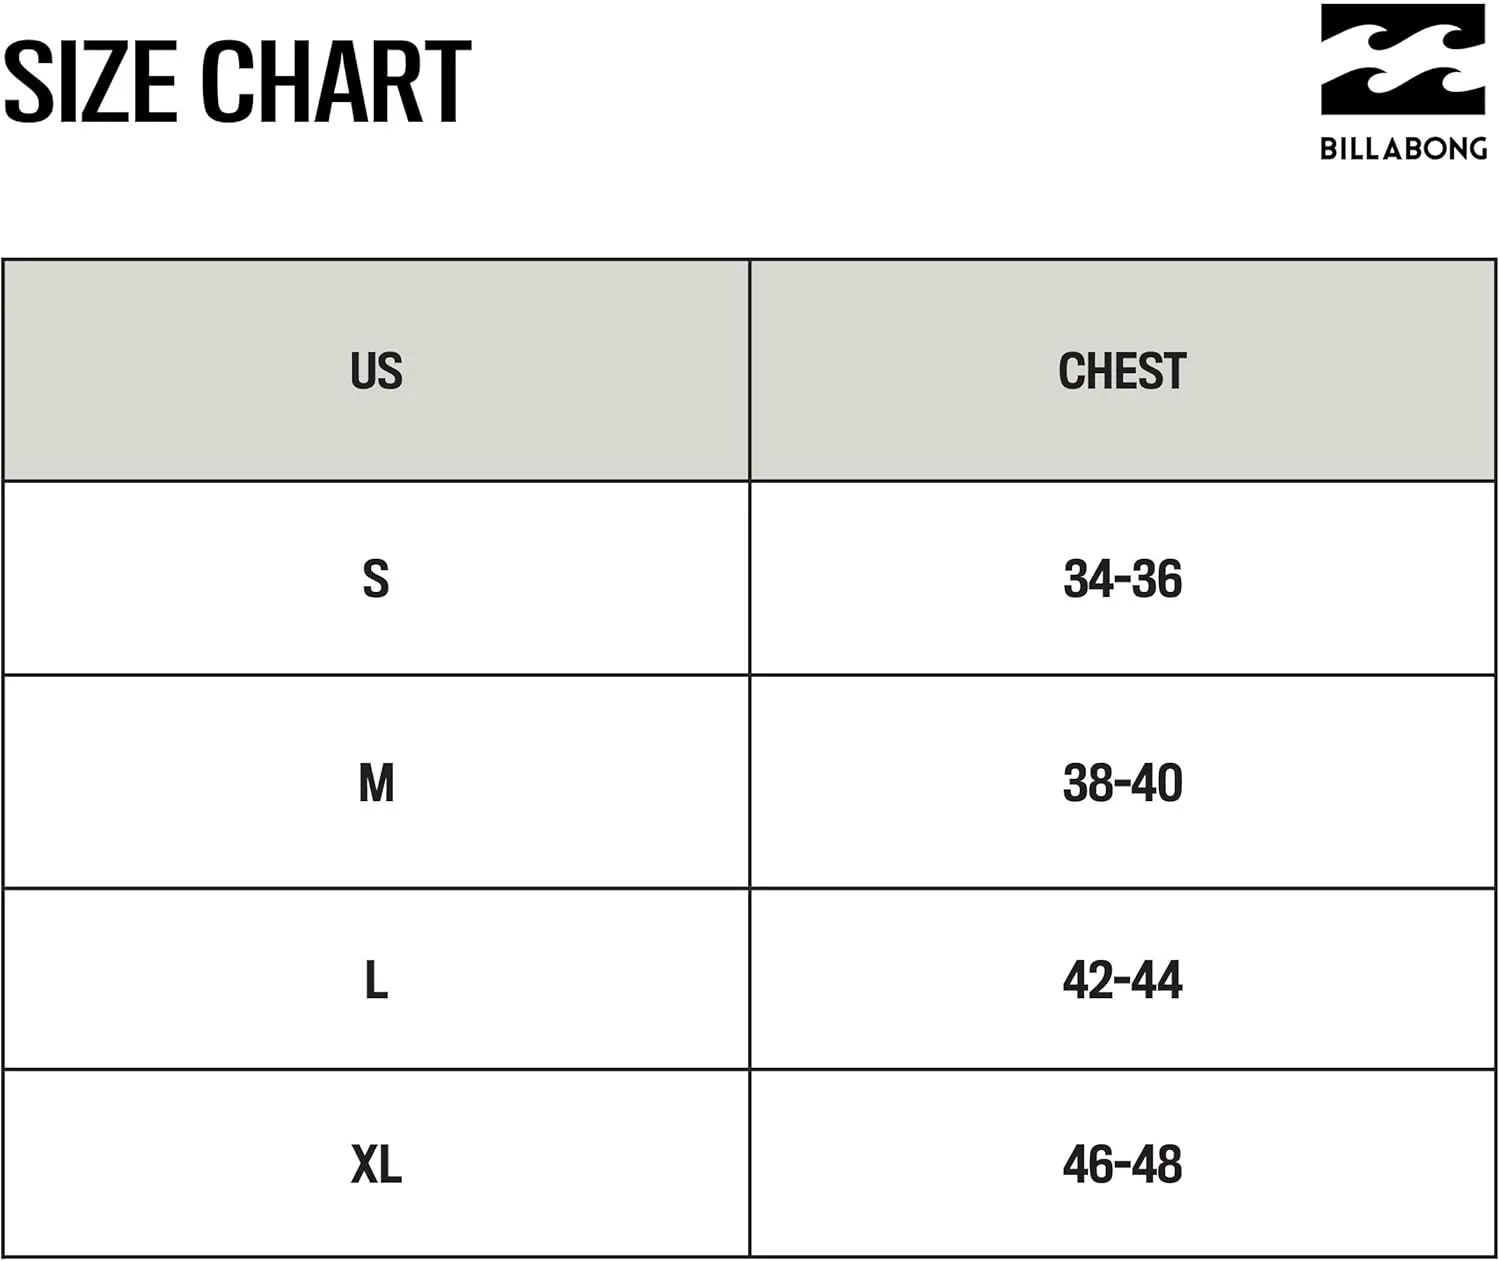Select the CHEST column header
This screenshot has height=1261, width=1500.
tap(1123, 371)
